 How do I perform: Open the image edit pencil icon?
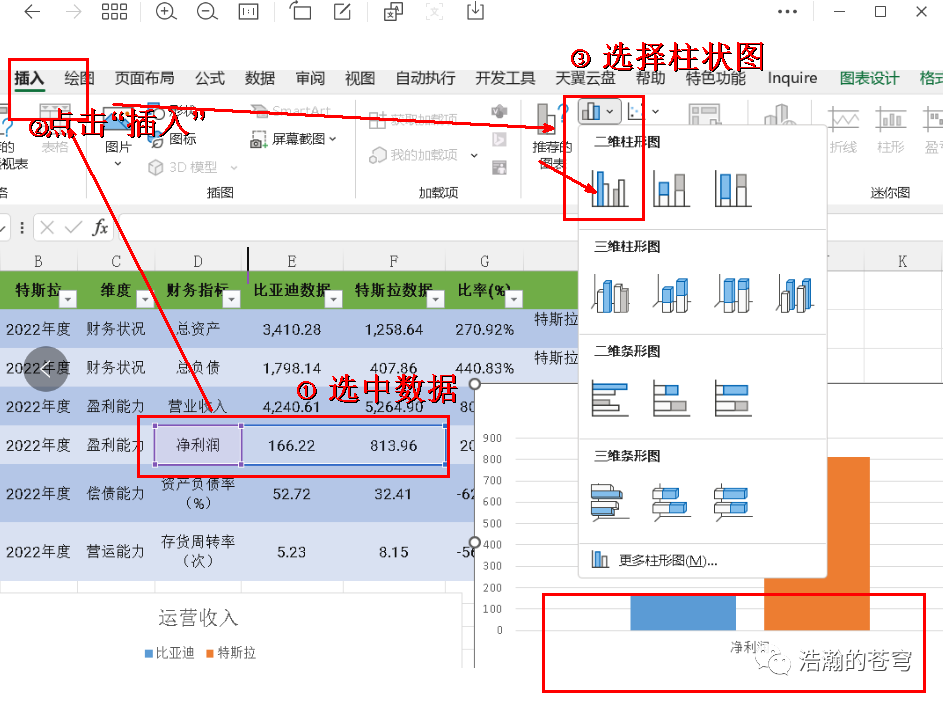click(x=342, y=11)
